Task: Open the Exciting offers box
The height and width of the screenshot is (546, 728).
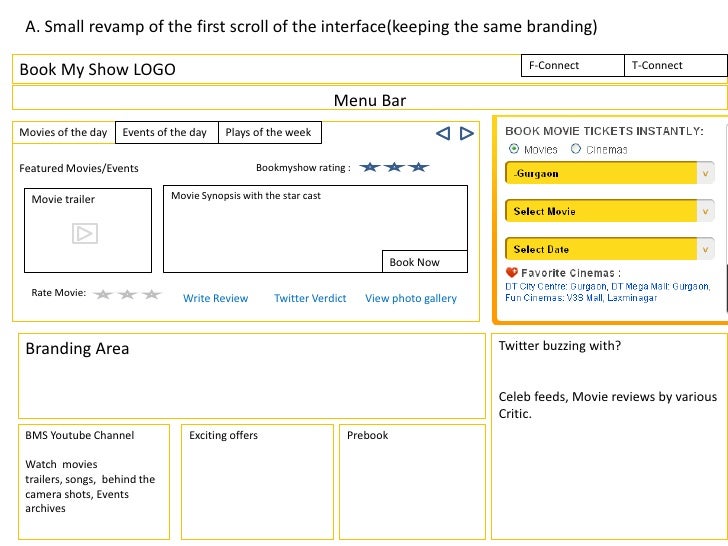Action: (x=257, y=482)
